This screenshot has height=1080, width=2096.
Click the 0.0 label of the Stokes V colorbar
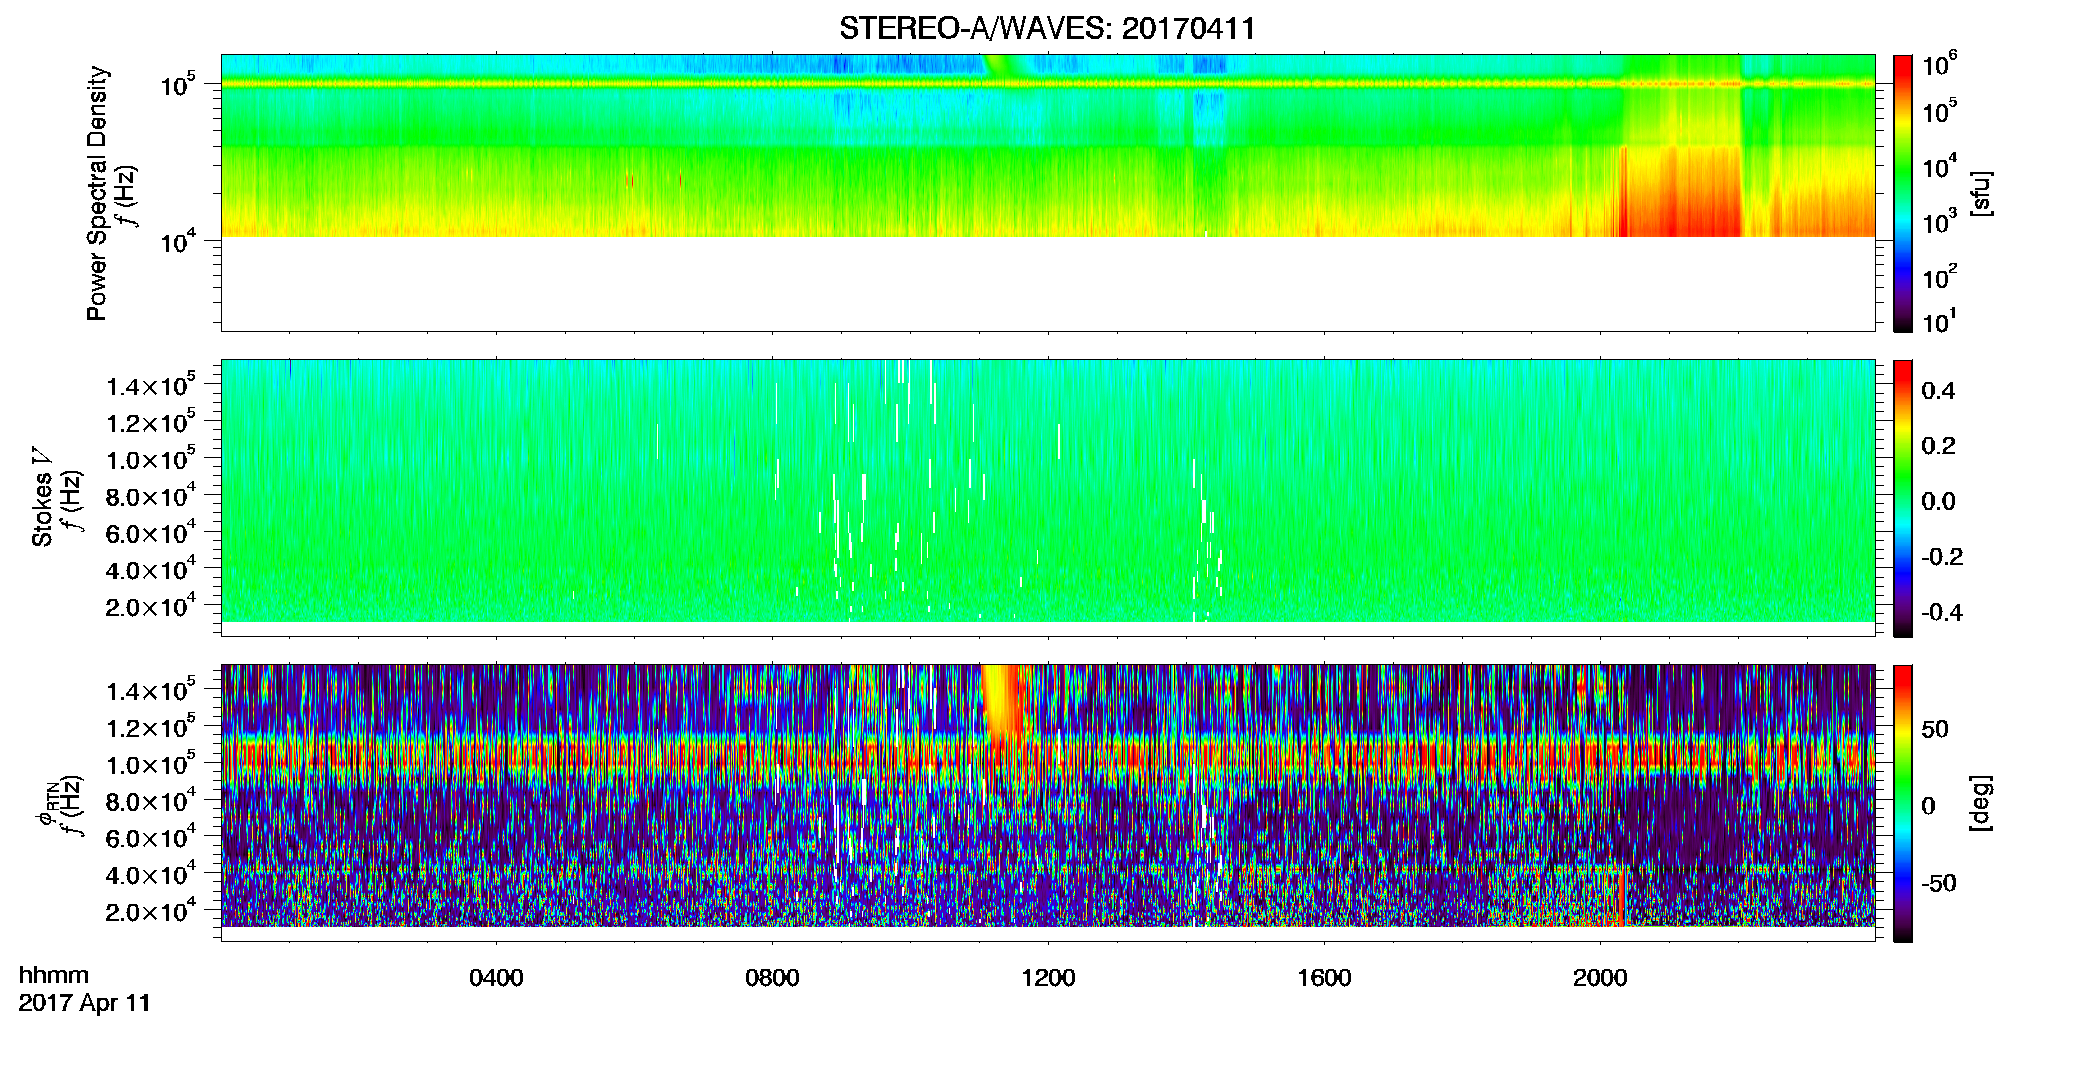[x=1938, y=502]
